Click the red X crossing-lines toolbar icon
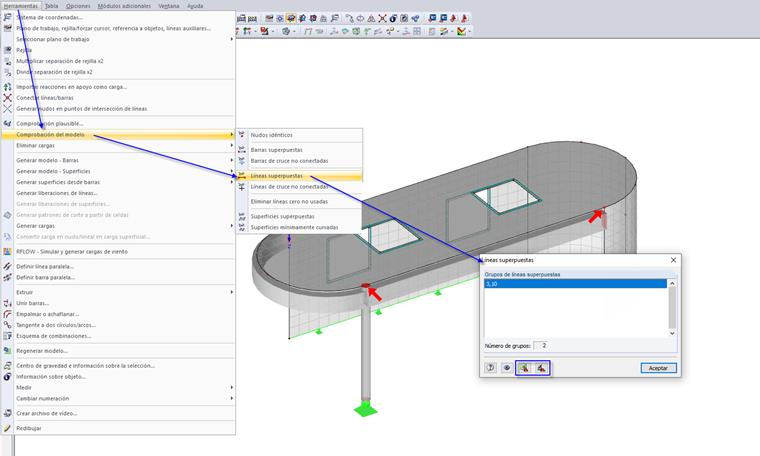 [382, 18]
